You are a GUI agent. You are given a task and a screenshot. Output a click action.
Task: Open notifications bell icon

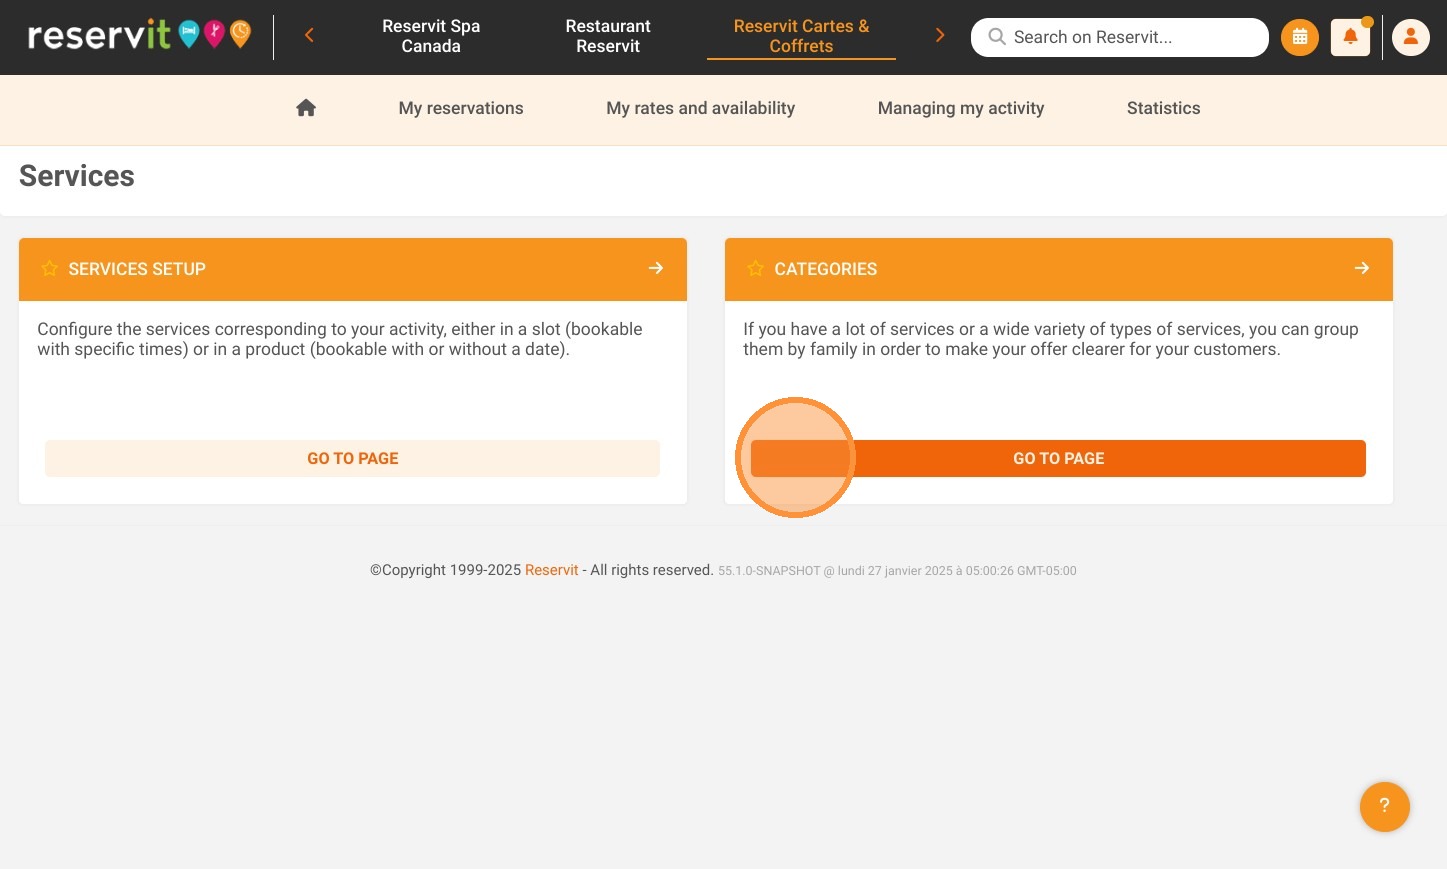(1350, 37)
